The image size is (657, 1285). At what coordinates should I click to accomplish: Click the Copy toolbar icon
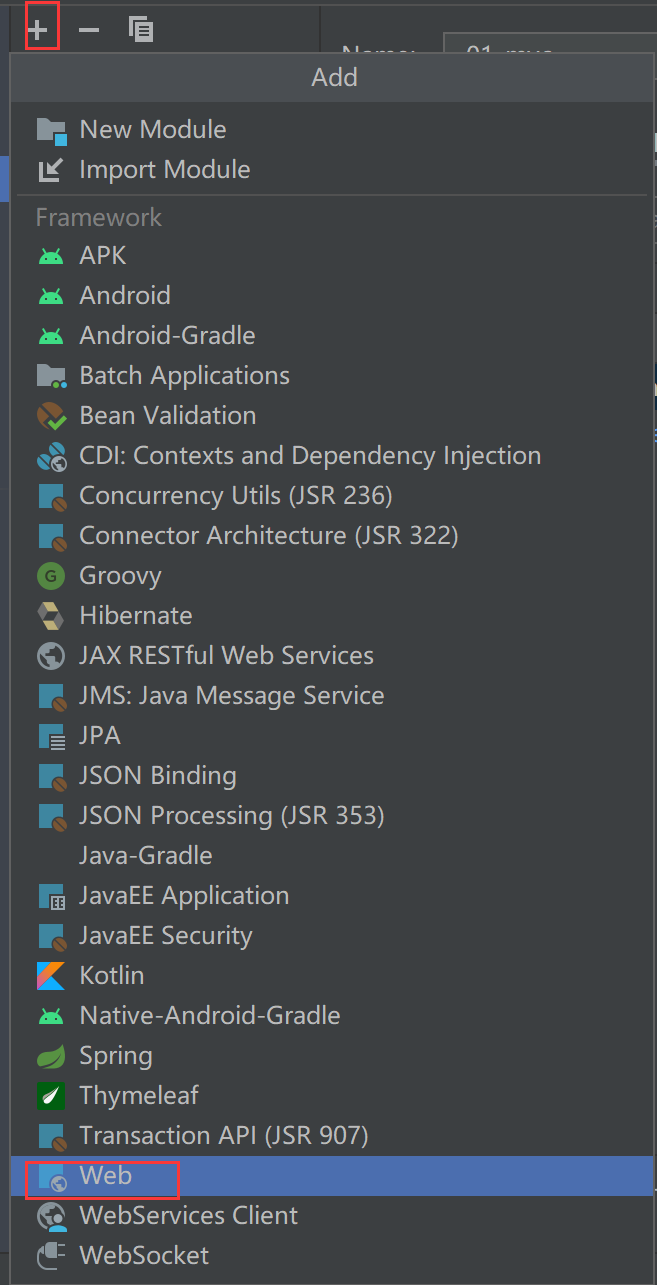pyautogui.click(x=141, y=29)
